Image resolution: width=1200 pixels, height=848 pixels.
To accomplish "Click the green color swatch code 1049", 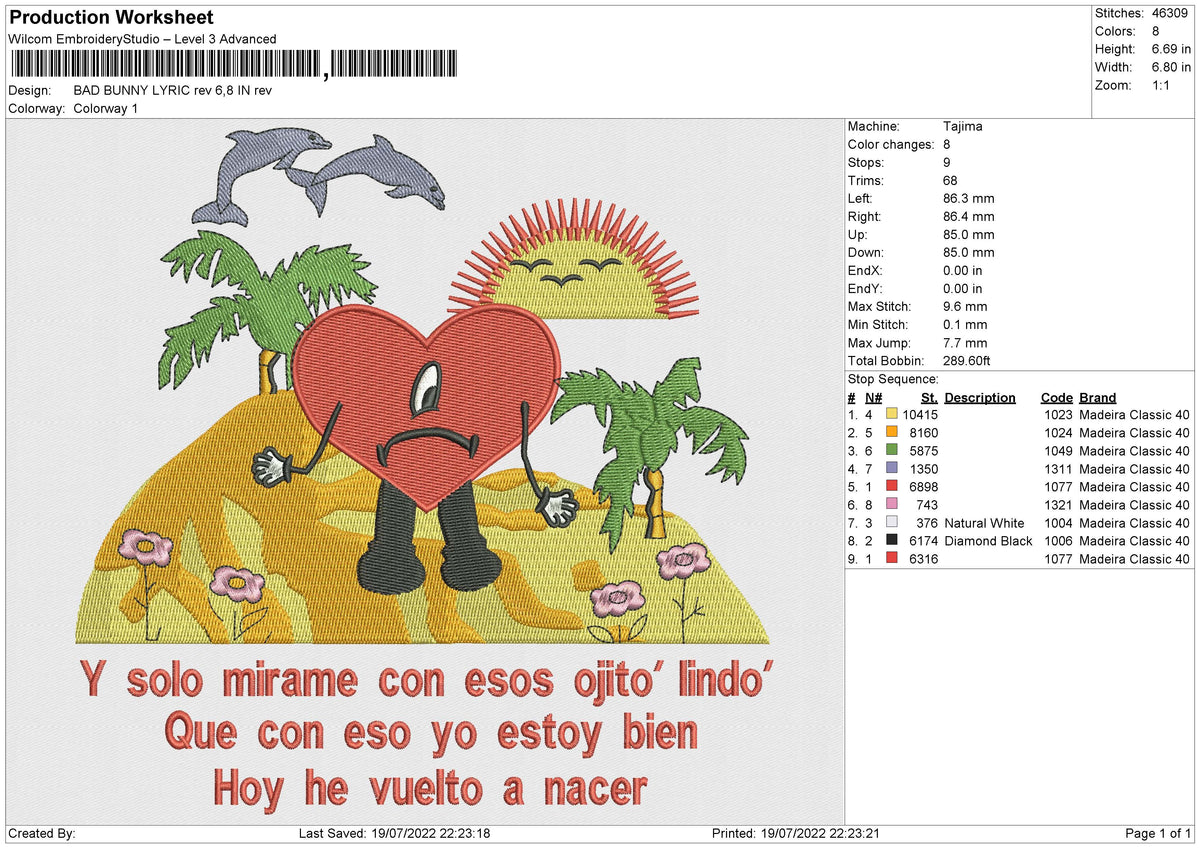I will [892, 451].
